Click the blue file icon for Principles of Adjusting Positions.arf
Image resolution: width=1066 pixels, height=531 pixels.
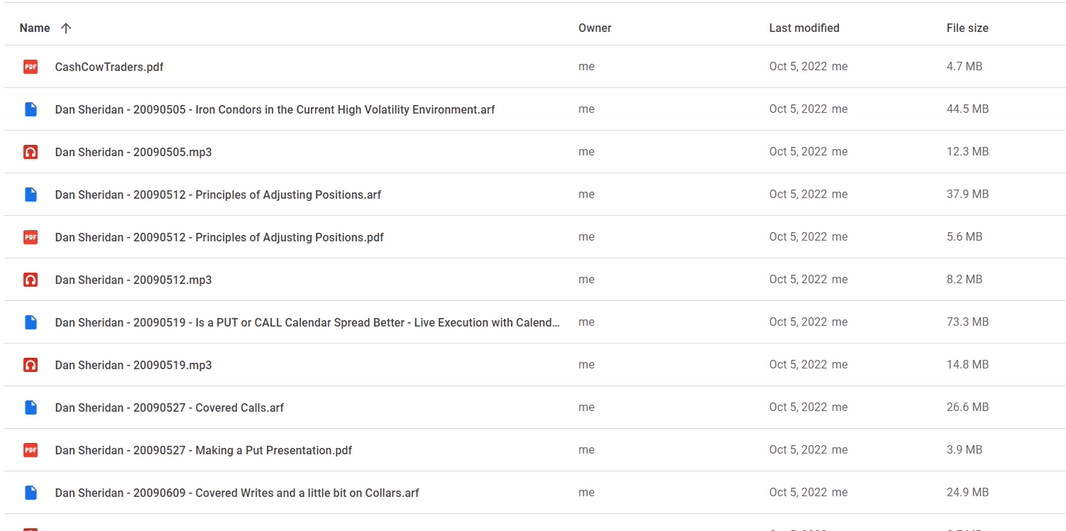click(31, 194)
